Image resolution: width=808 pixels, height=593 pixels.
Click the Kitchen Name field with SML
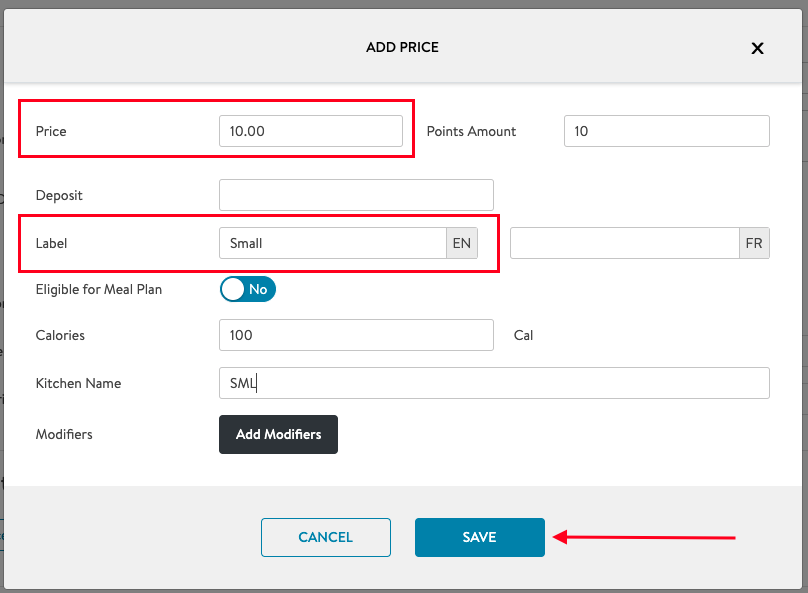(494, 383)
